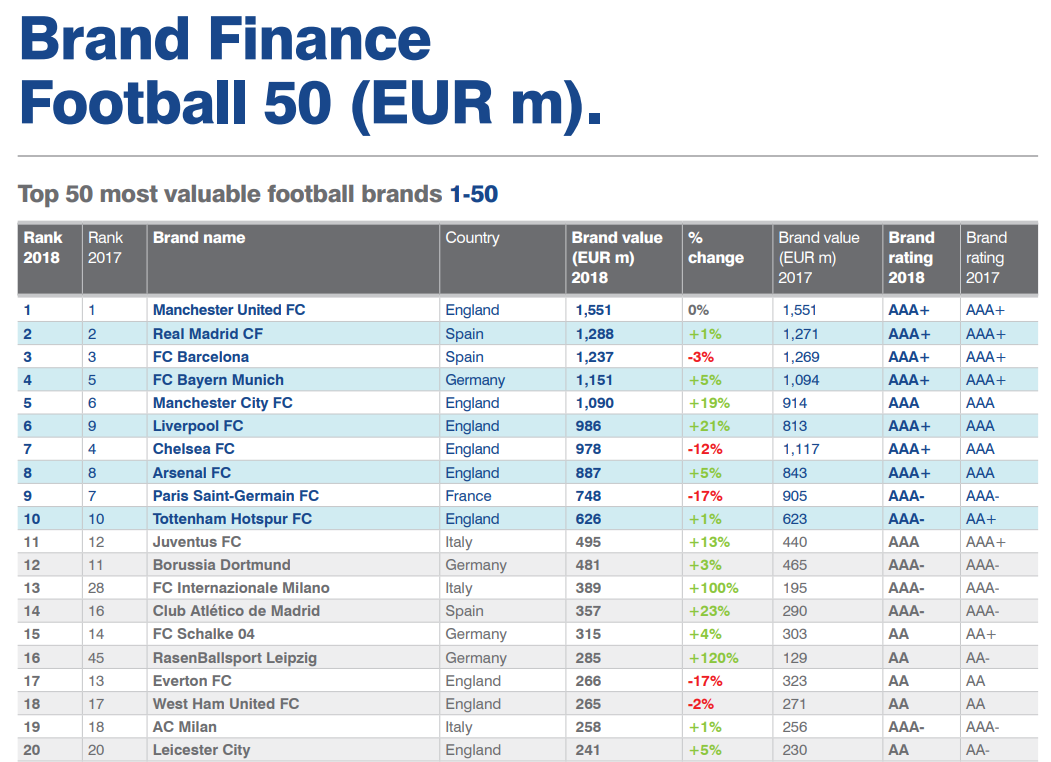Click the FC Barcelona brand name
This screenshot has height=762, width=1051.
tap(200, 357)
